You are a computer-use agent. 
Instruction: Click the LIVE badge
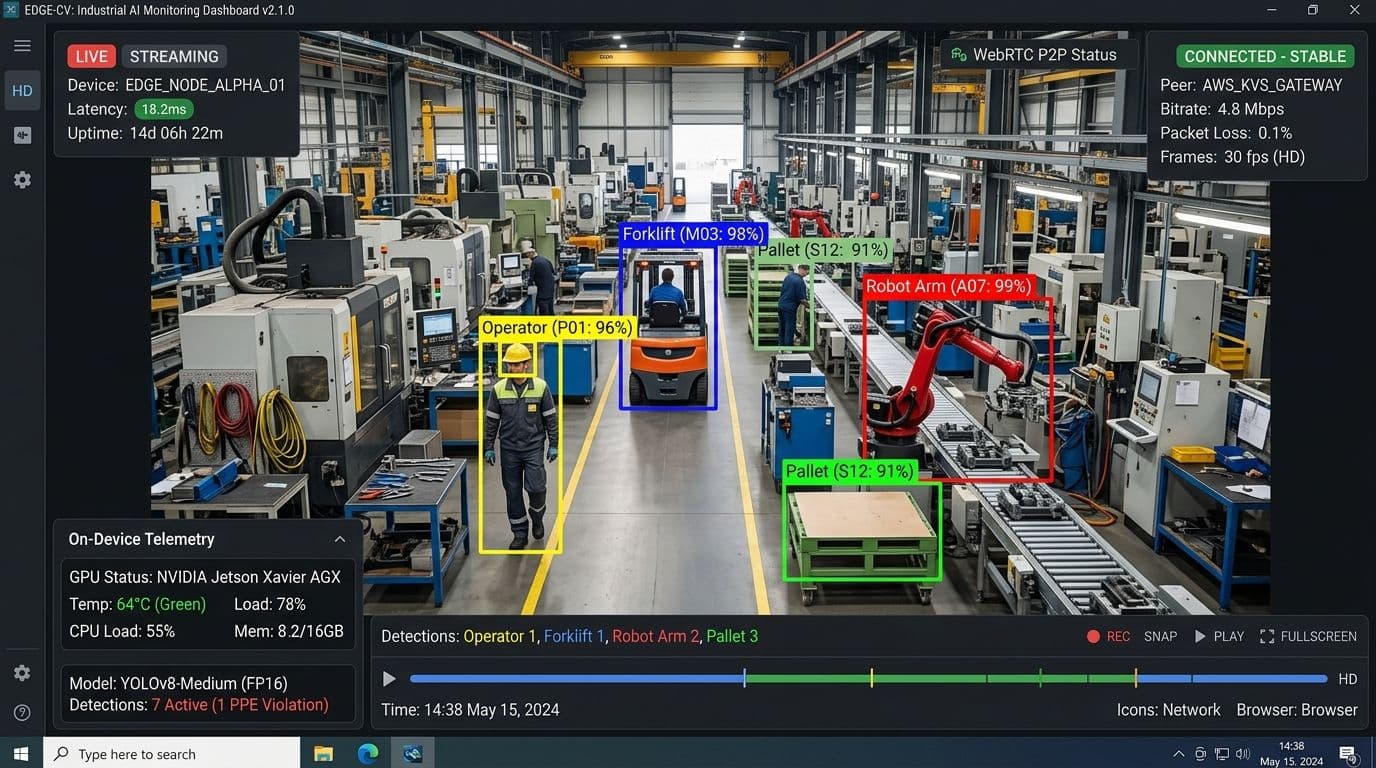coord(92,57)
